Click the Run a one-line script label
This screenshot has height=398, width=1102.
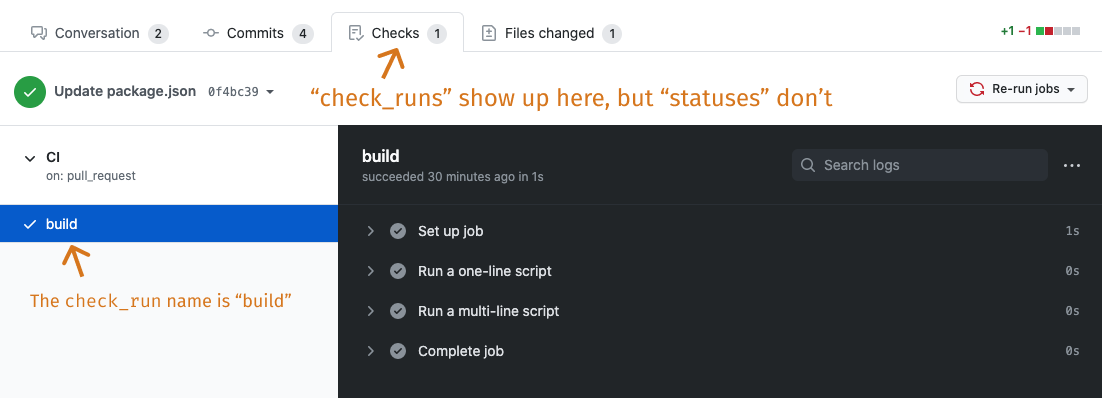pyautogui.click(x=485, y=271)
